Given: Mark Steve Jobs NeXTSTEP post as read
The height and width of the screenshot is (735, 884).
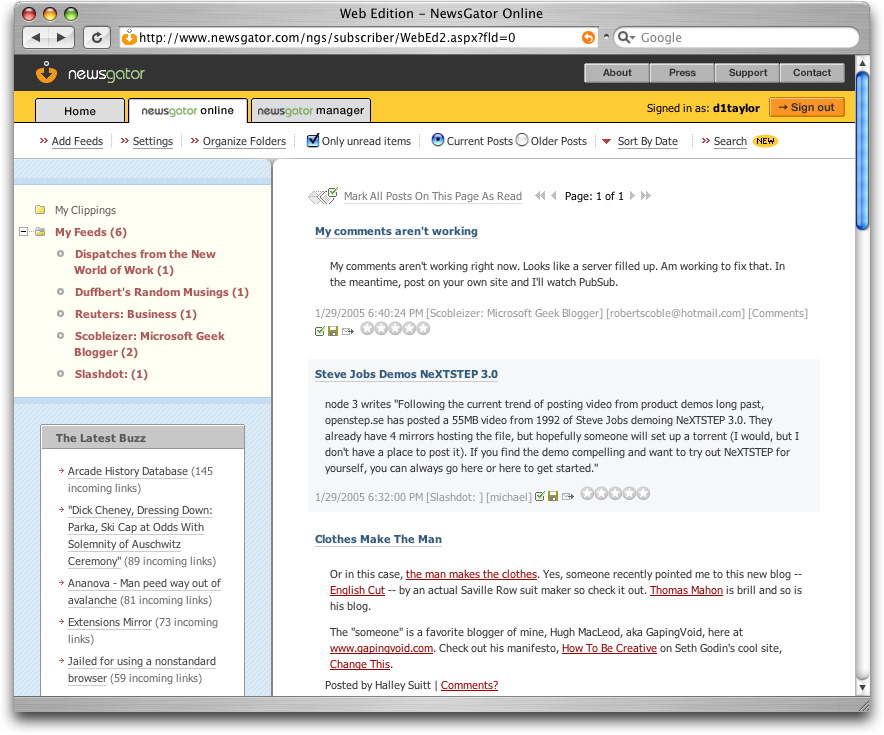Looking at the screenshot, I should click(x=540, y=496).
